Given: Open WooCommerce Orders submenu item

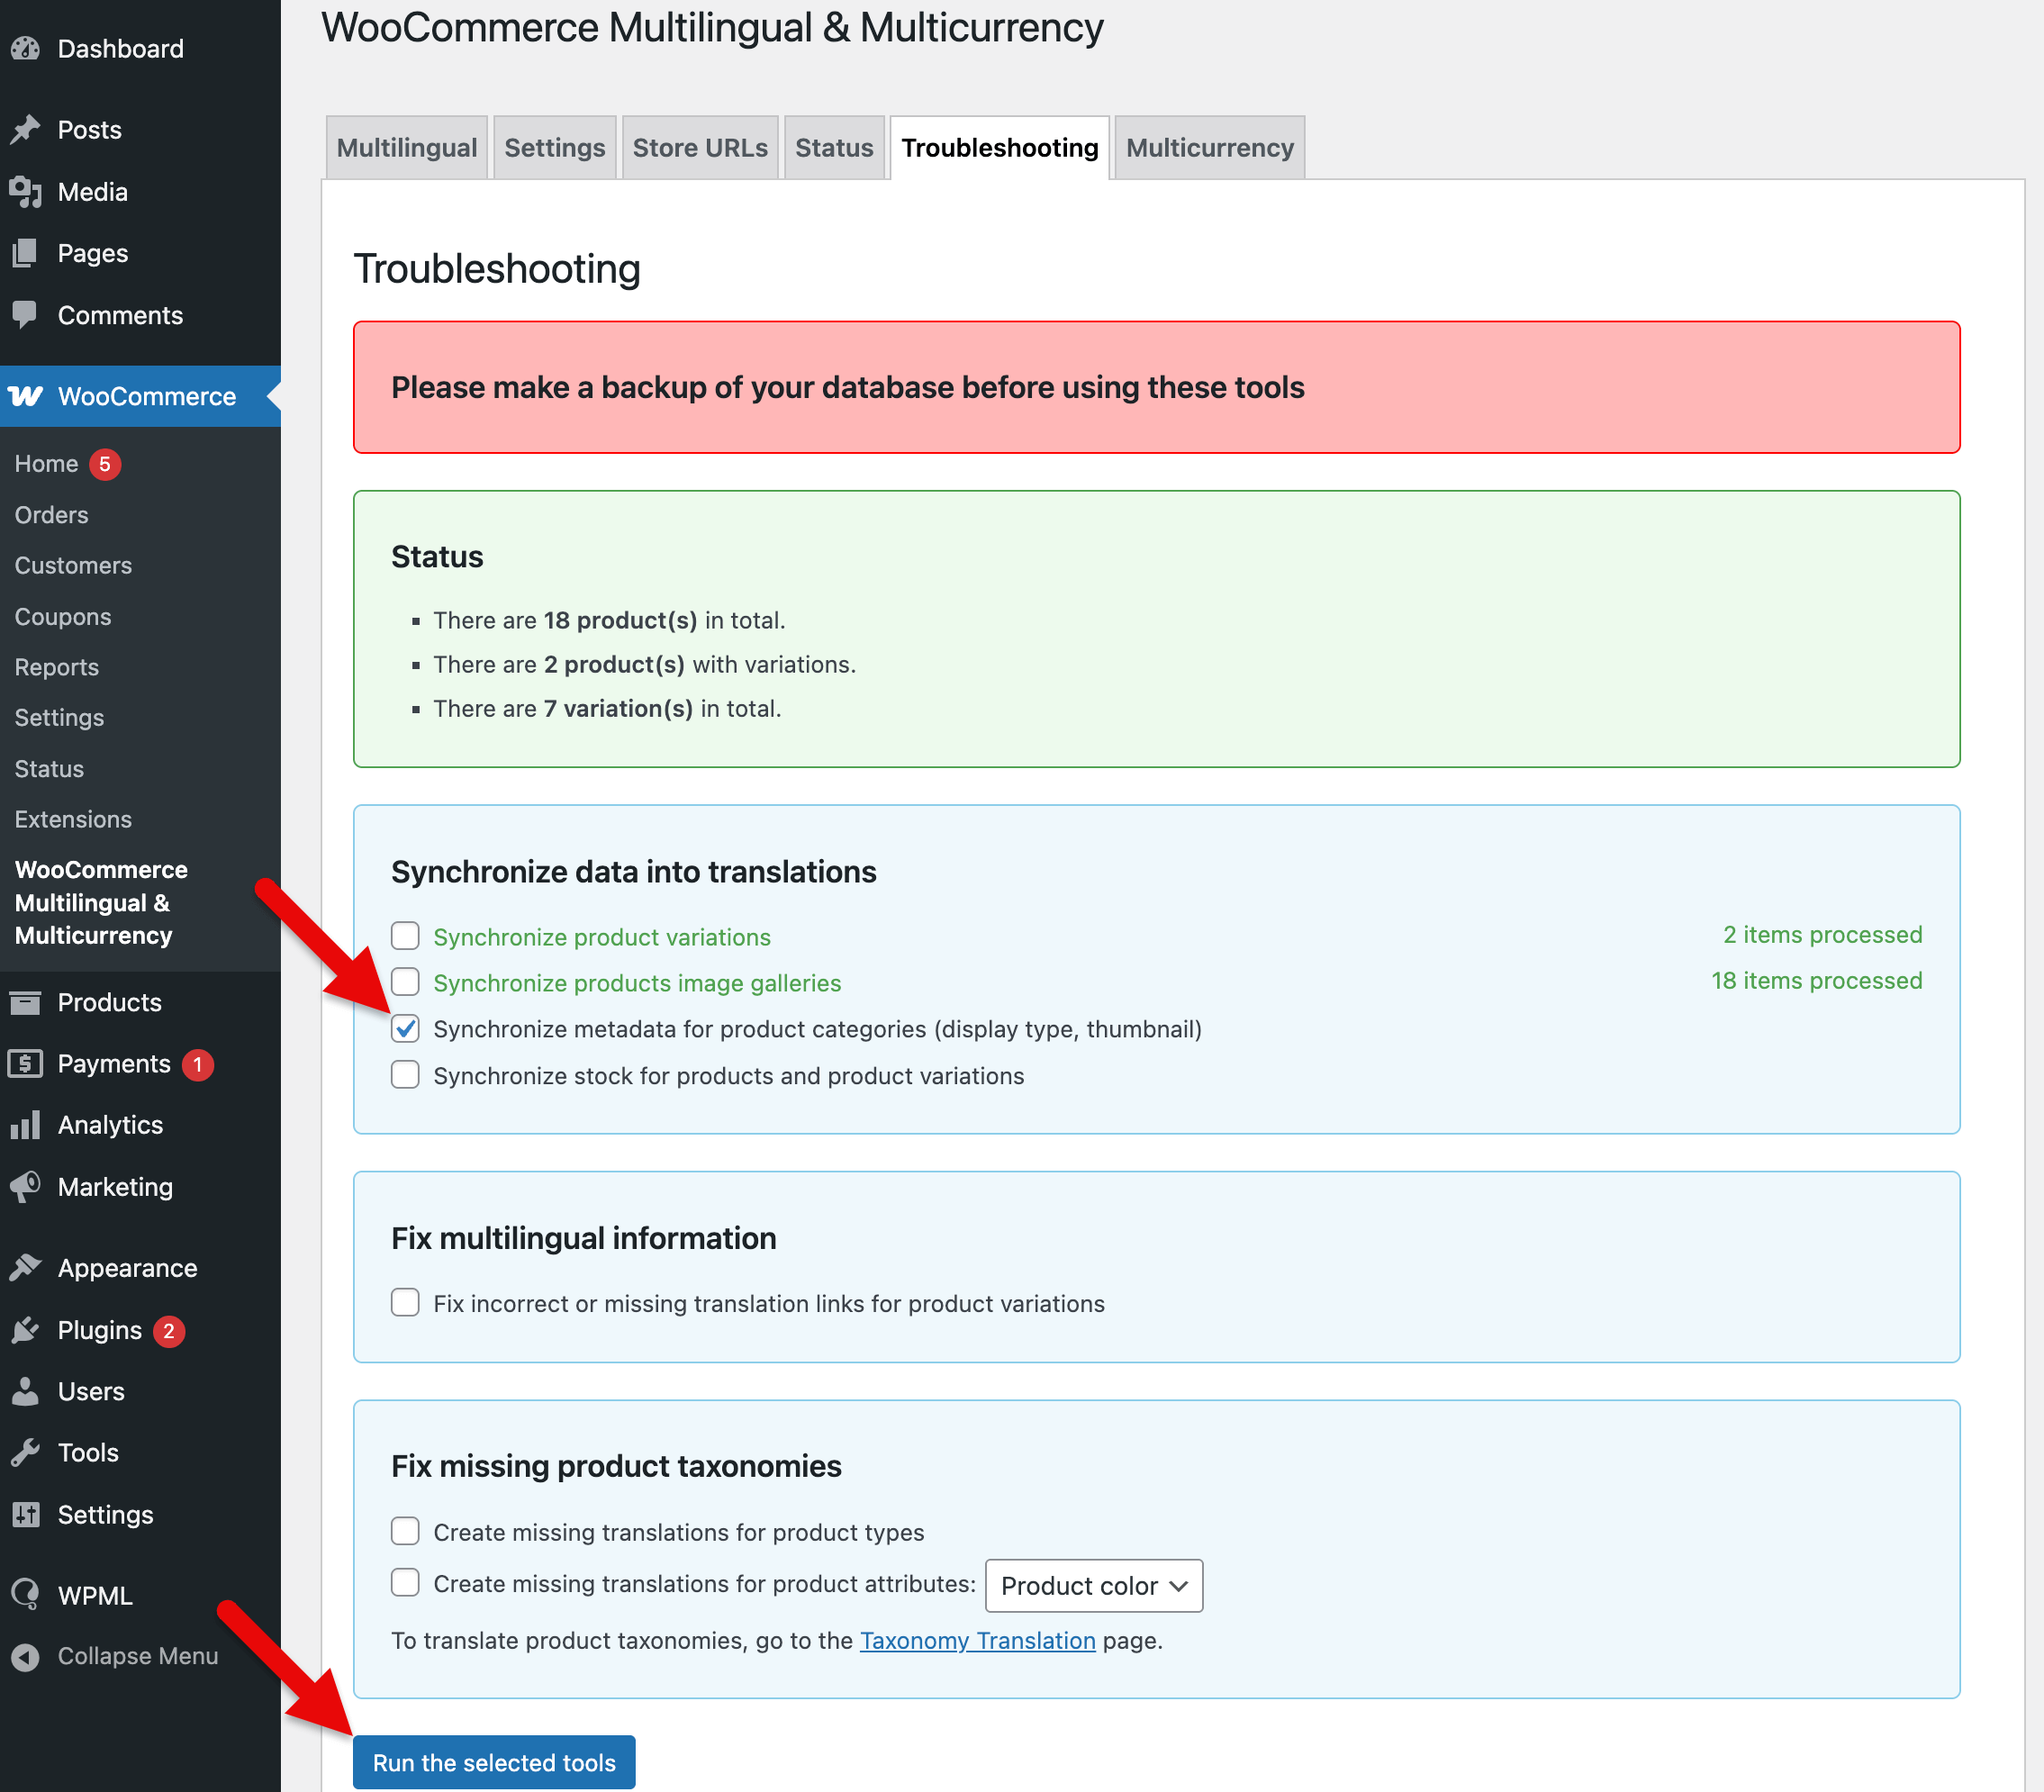Looking at the screenshot, I should click(51, 515).
